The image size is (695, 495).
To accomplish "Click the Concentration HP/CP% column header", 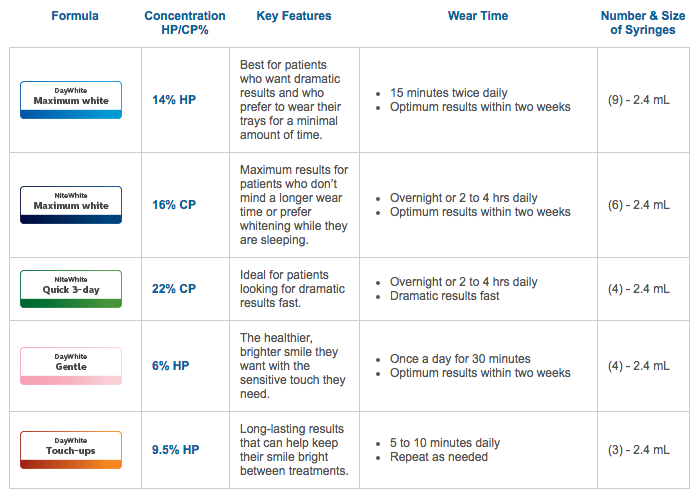I will click(x=185, y=23).
